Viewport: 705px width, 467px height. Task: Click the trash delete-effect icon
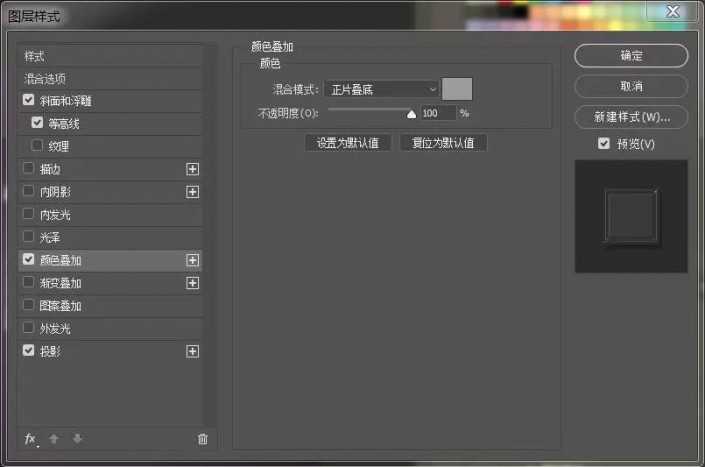click(x=202, y=439)
